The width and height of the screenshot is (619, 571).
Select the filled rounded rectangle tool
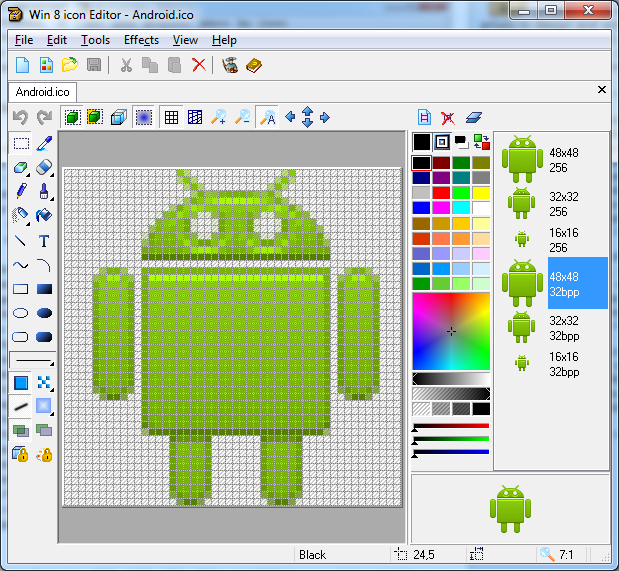point(44,337)
